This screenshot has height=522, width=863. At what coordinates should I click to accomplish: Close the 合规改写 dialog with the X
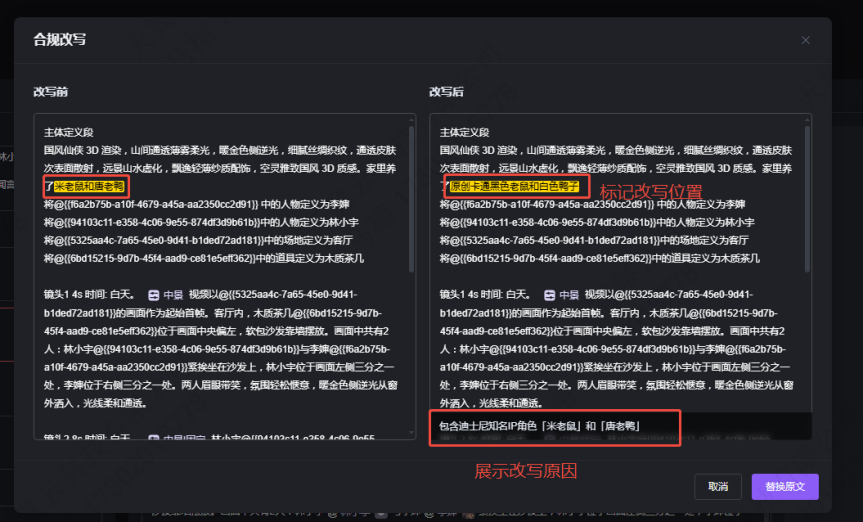click(x=805, y=40)
